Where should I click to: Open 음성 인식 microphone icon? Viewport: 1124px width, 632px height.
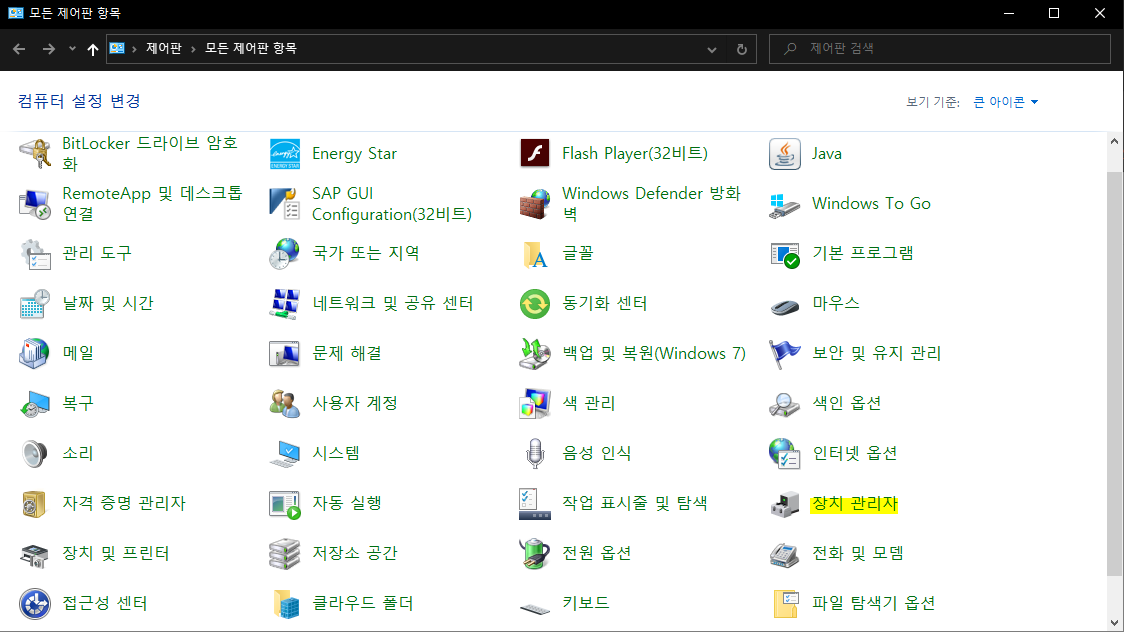(x=535, y=454)
